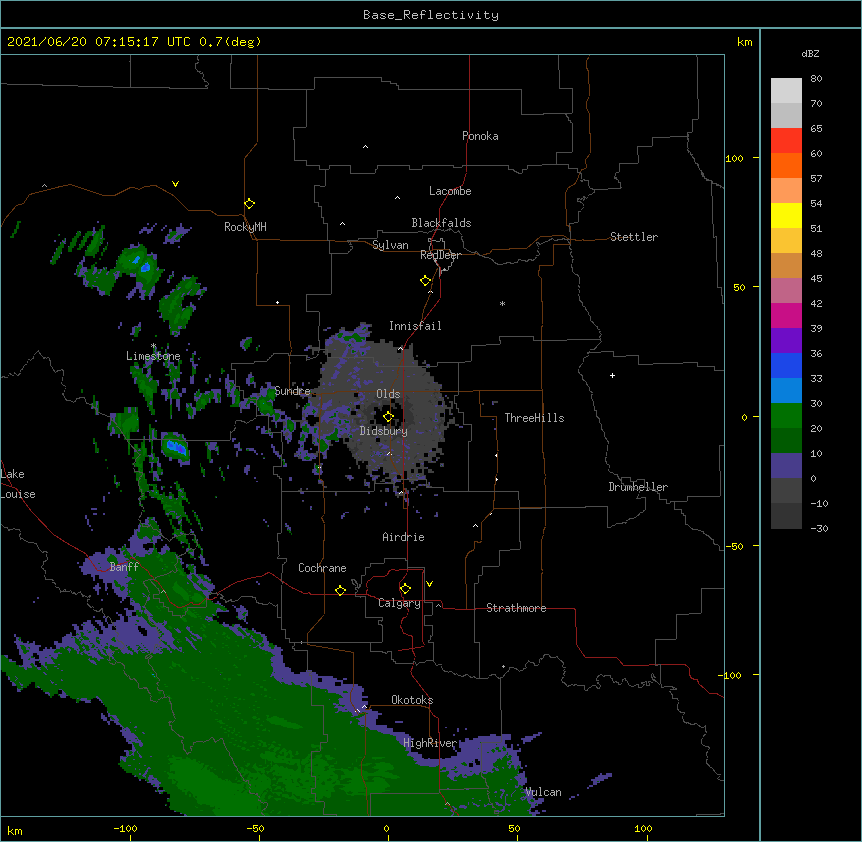Image resolution: width=862 pixels, height=842 pixels.
Task: Click the Sylvan label
Action: click(390, 245)
